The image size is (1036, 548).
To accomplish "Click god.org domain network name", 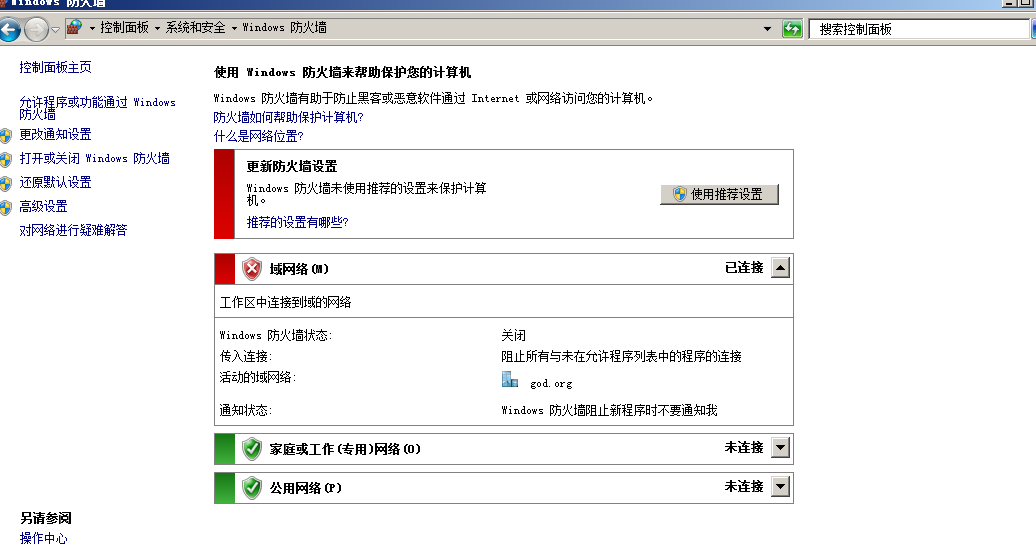I will 551,383.
